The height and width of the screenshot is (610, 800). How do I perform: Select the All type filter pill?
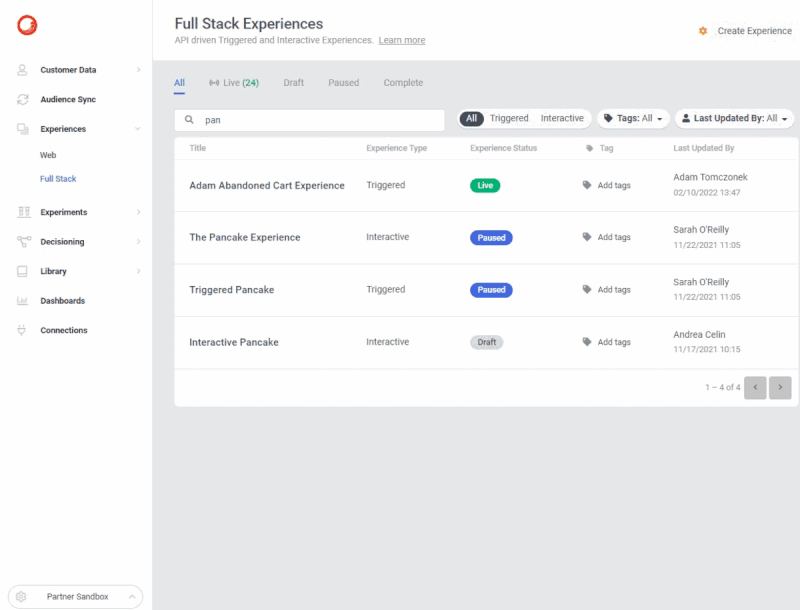tap(472, 118)
